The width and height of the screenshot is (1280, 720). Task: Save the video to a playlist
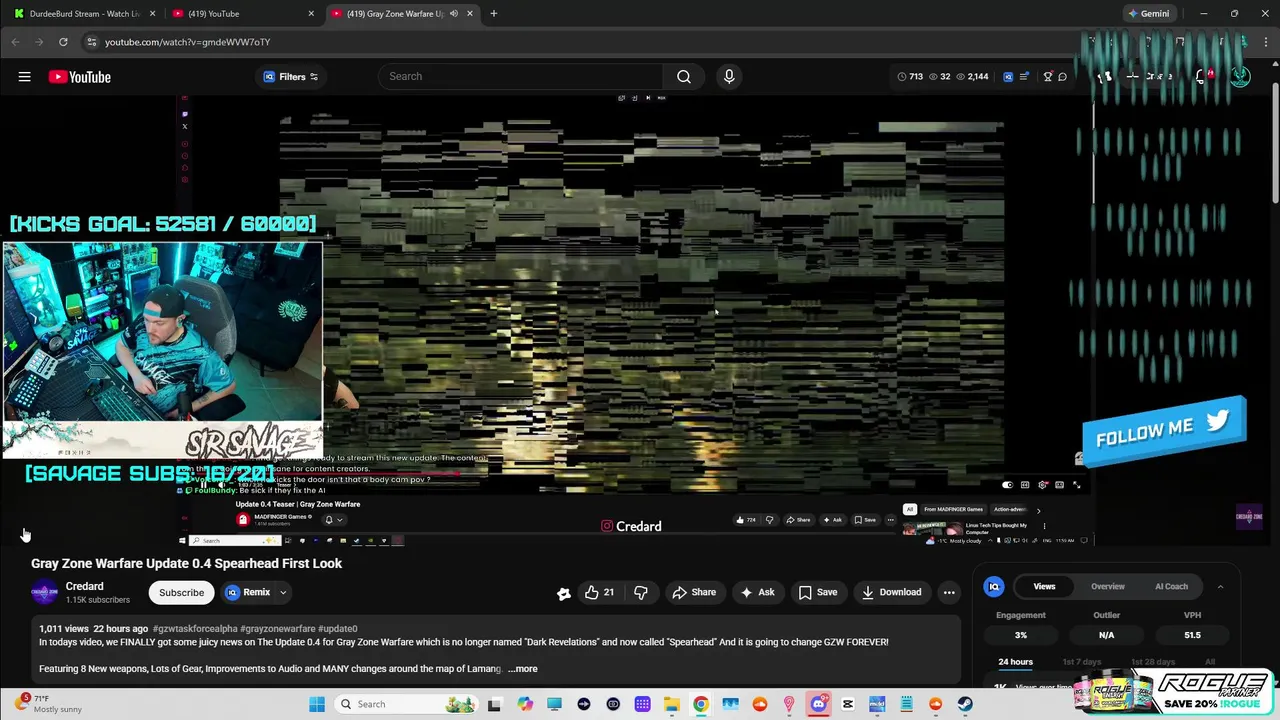tap(818, 592)
